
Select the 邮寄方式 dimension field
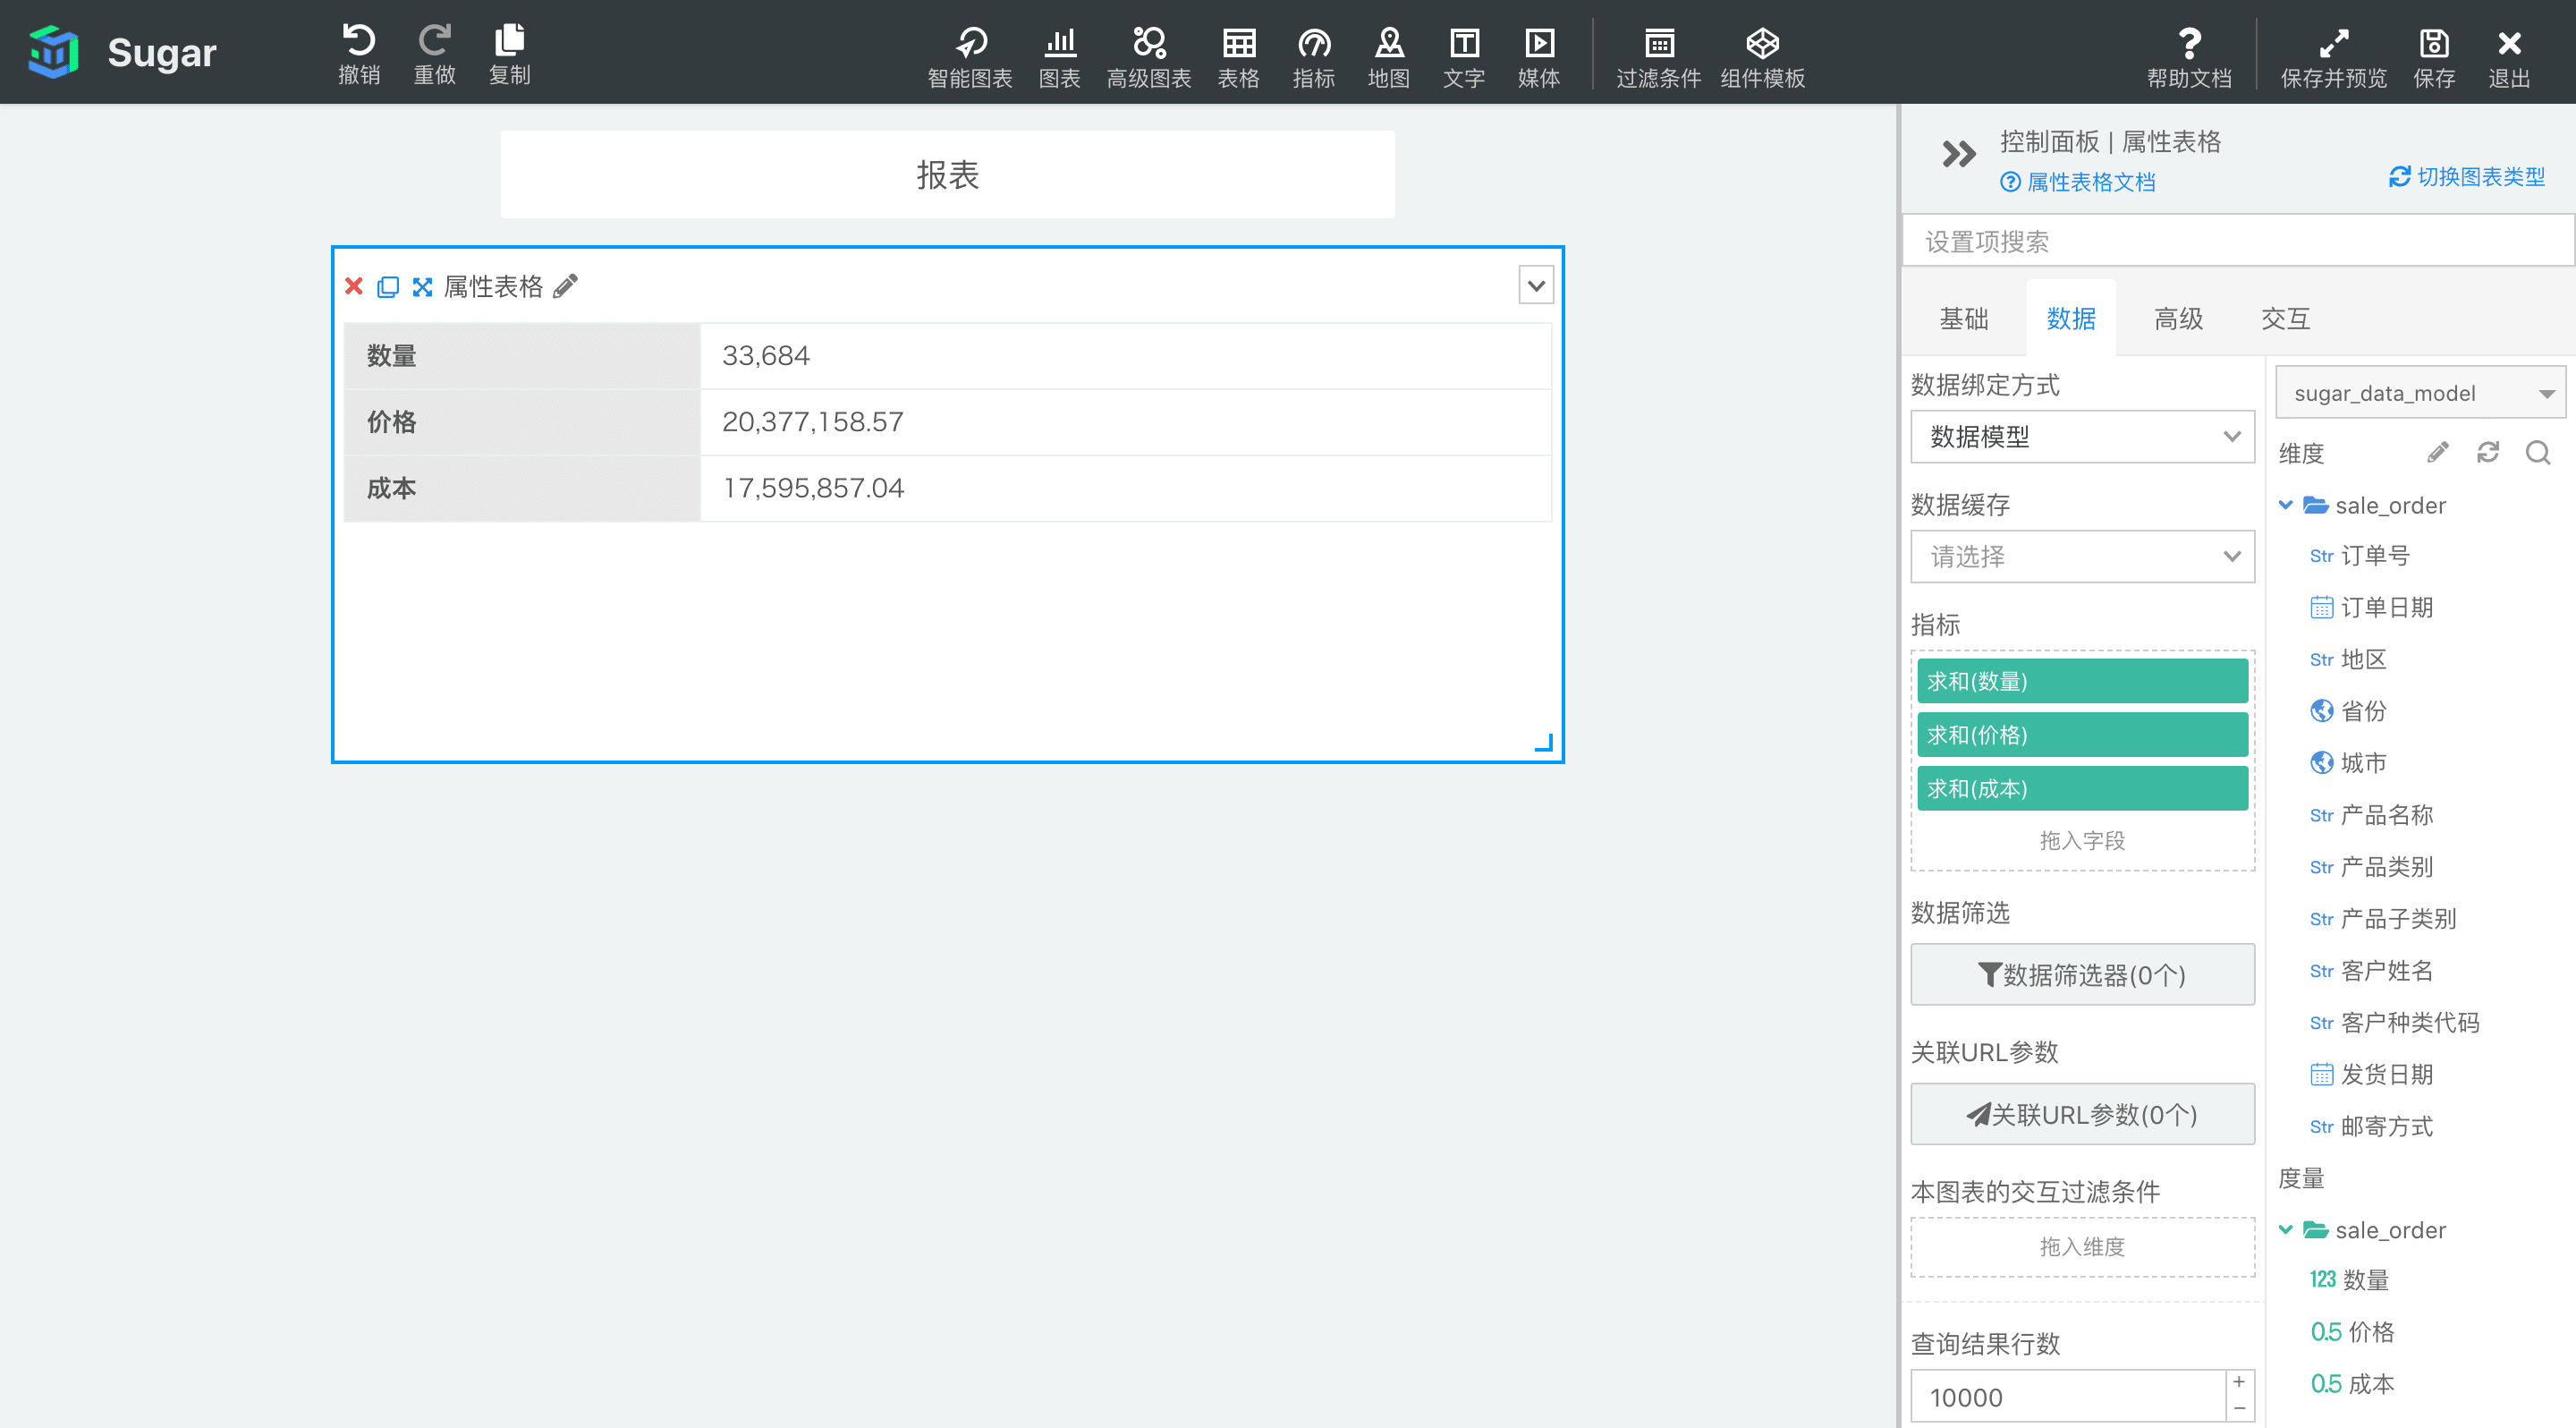2371,1127
